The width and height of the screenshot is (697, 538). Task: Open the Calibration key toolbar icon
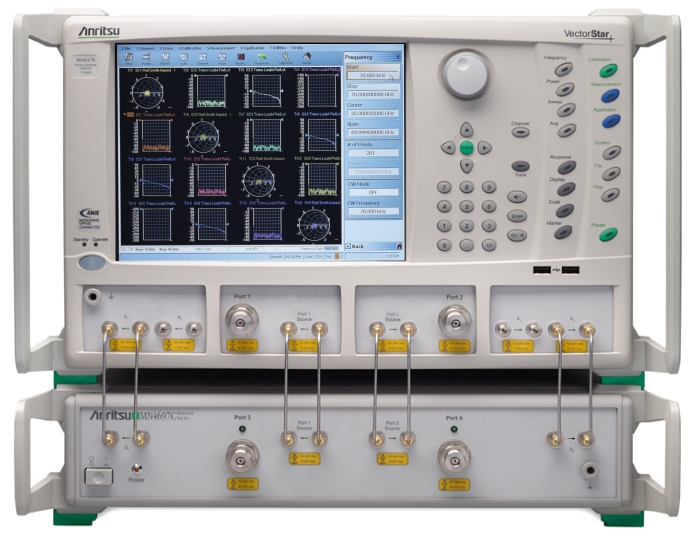(x=285, y=58)
